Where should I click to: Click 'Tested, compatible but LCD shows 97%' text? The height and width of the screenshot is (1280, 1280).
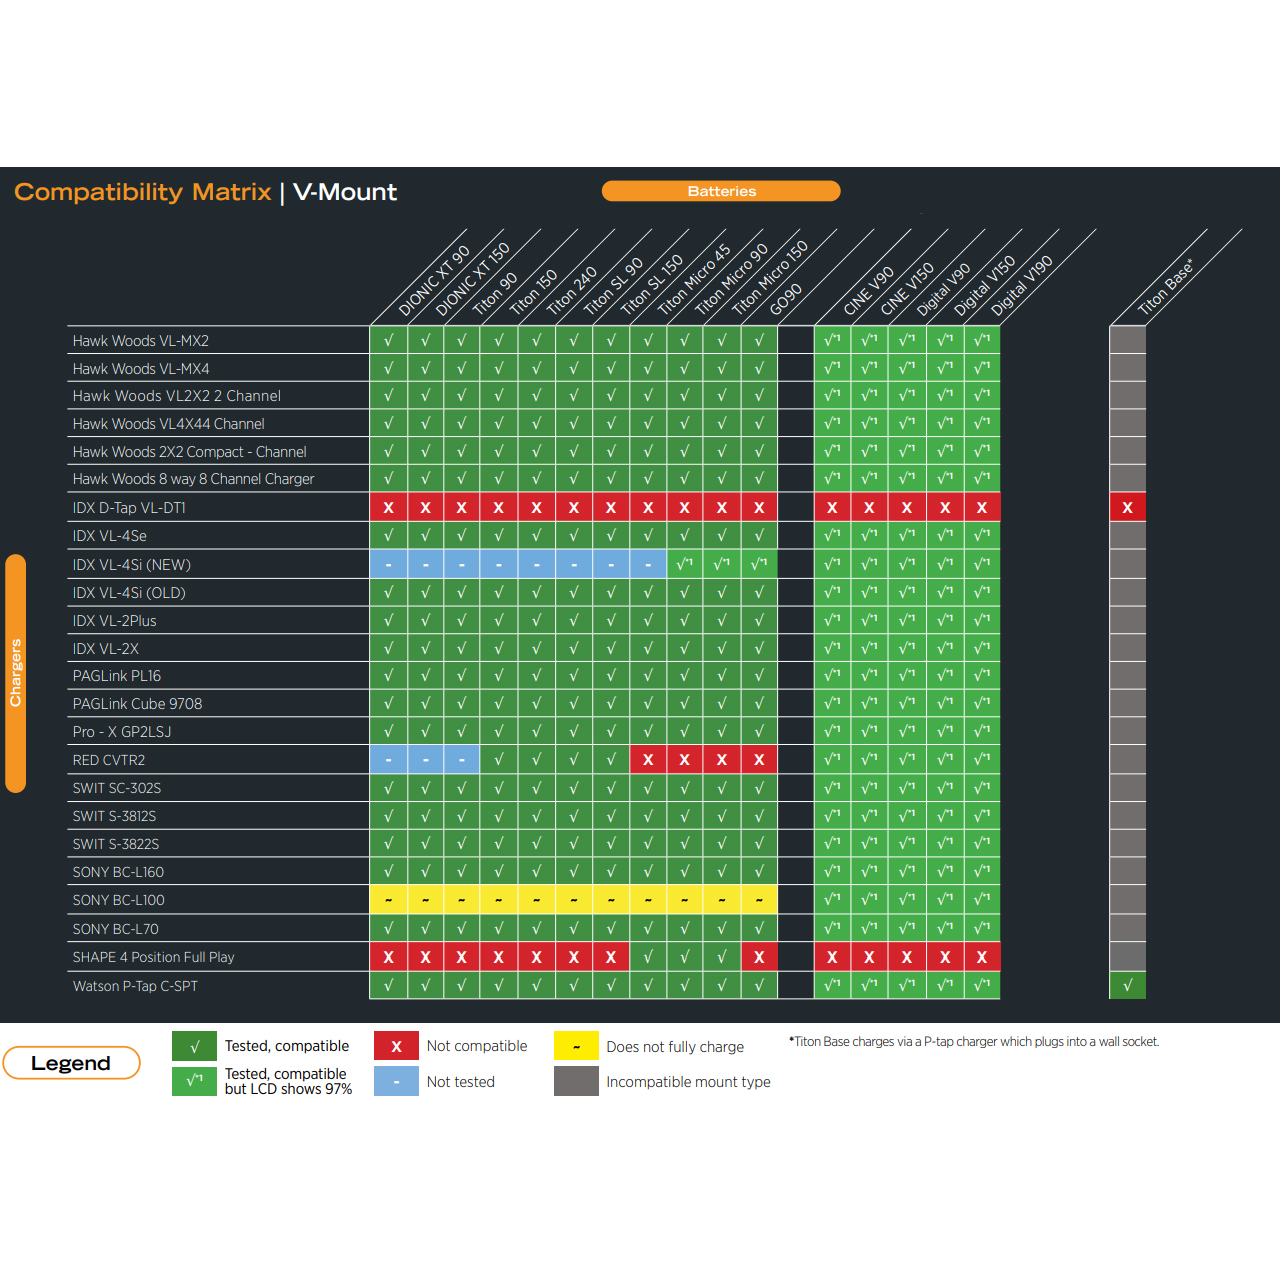[x=288, y=1081]
